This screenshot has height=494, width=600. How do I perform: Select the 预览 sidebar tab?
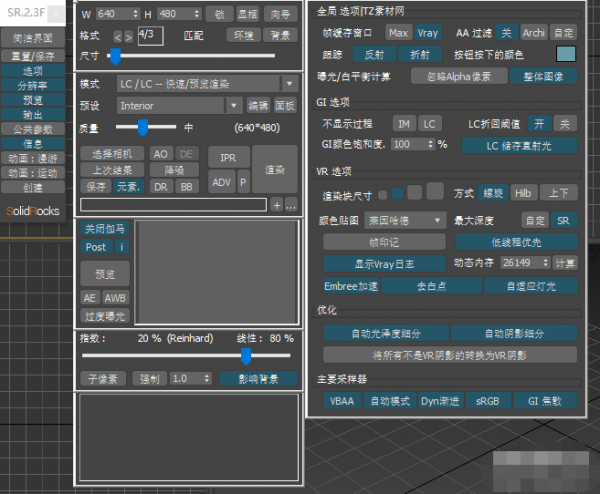tap(33, 100)
